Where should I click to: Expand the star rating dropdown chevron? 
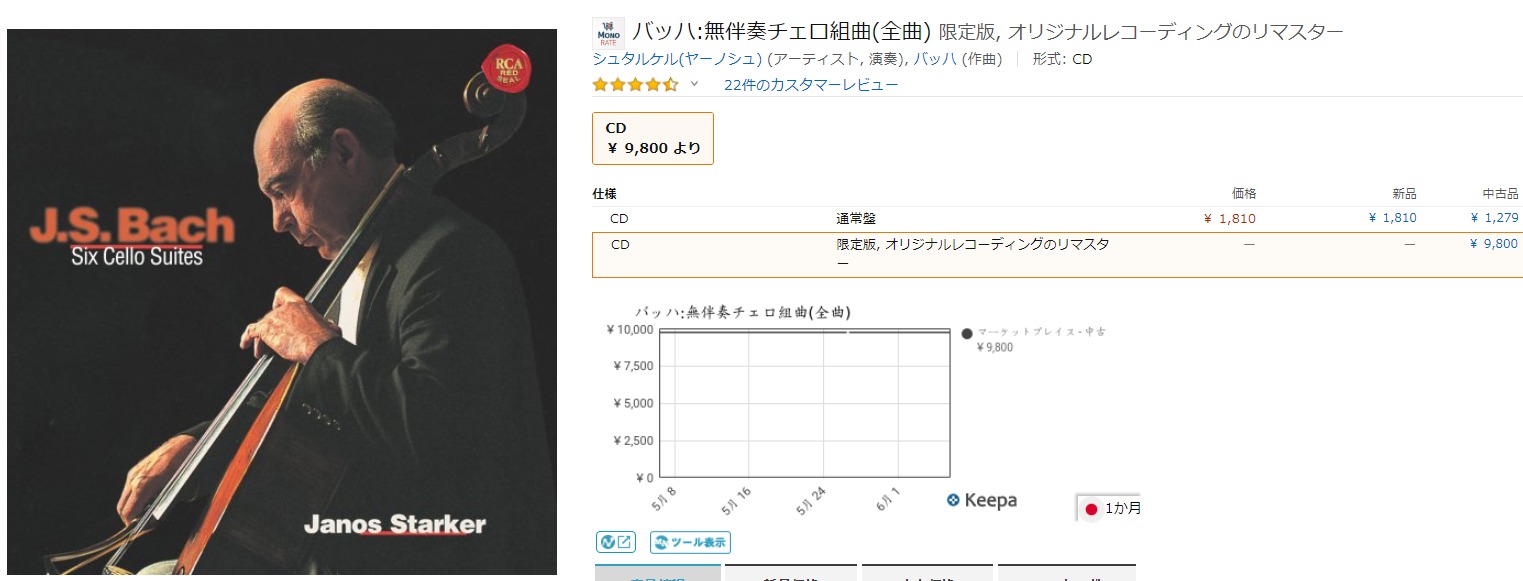pyautogui.click(x=694, y=84)
